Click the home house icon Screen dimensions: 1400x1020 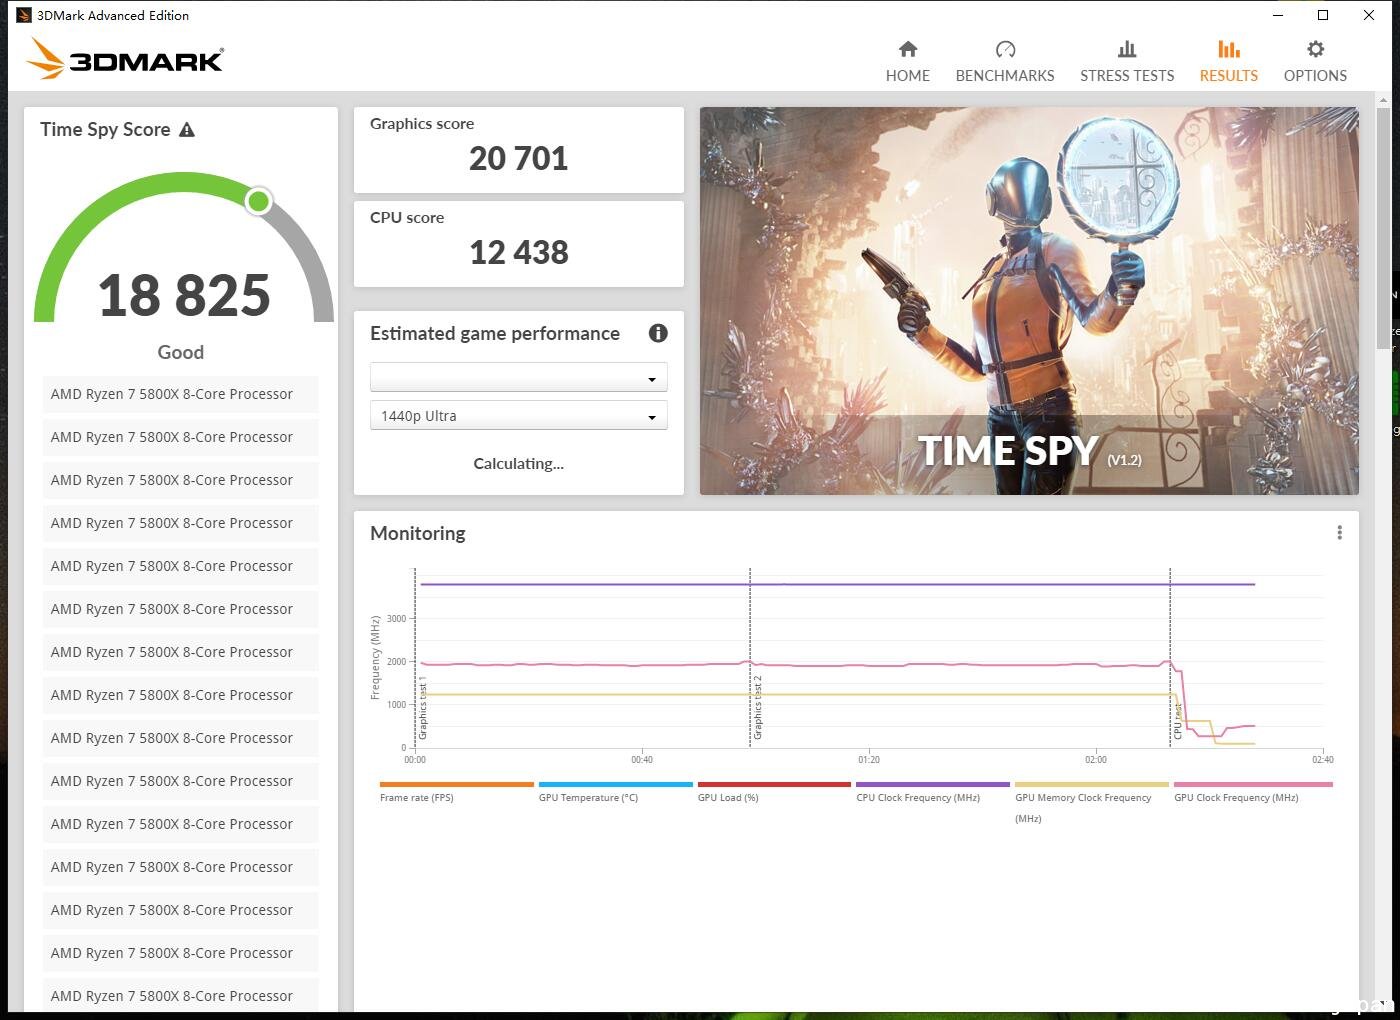pos(908,49)
